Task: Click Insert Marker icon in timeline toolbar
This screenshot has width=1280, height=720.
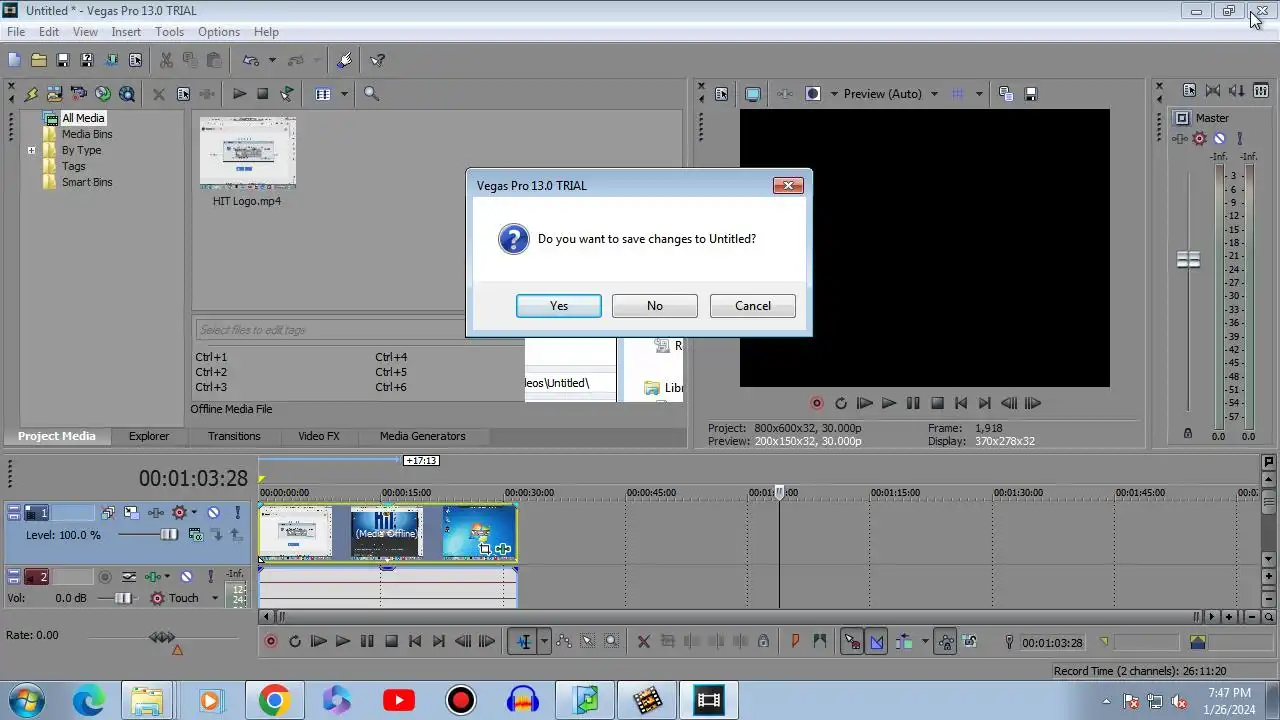Action: 796,642
